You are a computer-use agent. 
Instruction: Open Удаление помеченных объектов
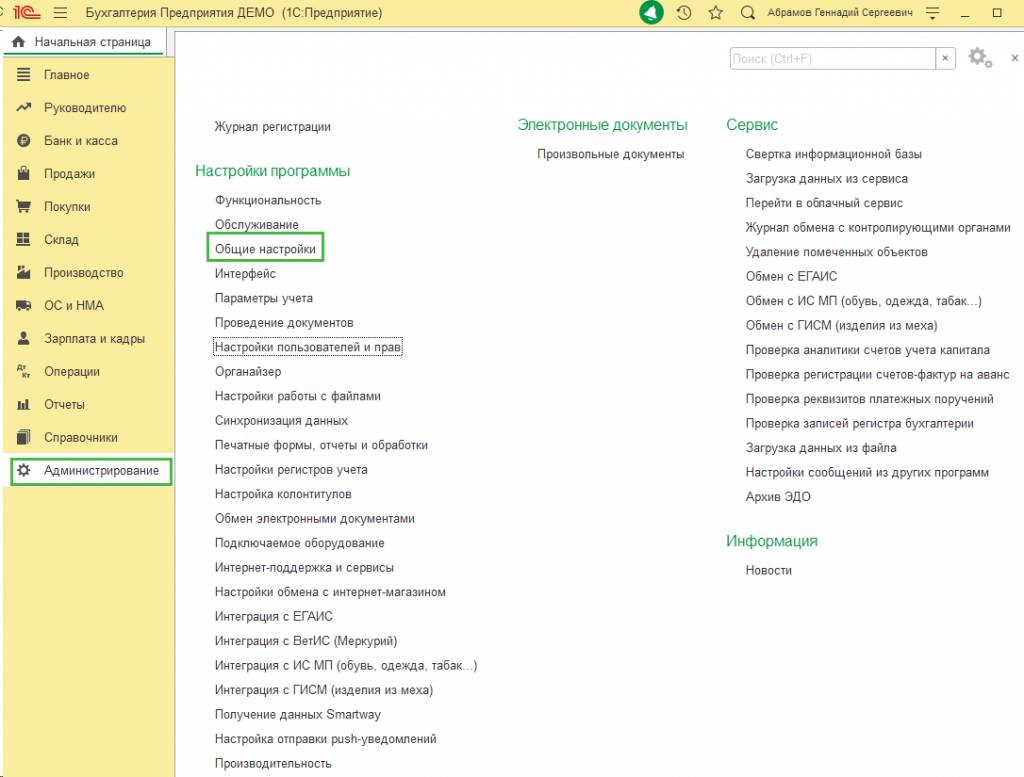(x=836, y=252)
